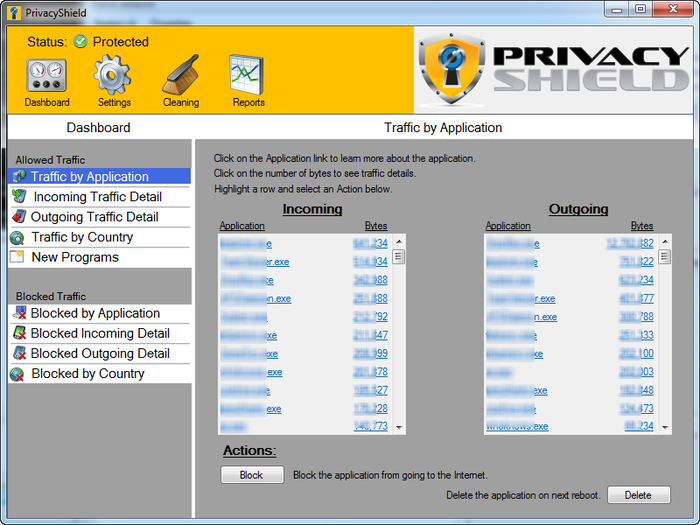The height and width of the screenshot is (525, 700).
Task: Click the Delete button
Action: [638, 495]
